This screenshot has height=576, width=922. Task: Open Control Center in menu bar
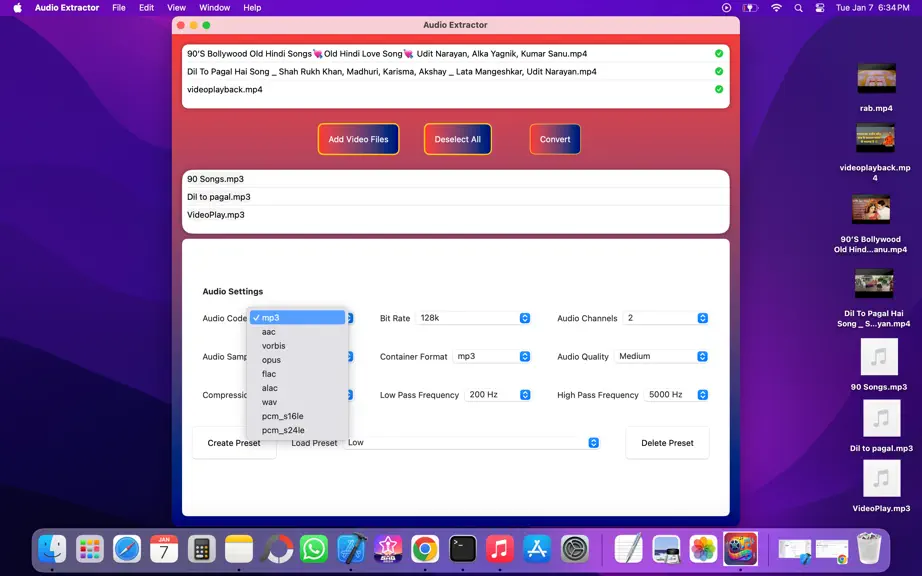[x=820, y=8]
